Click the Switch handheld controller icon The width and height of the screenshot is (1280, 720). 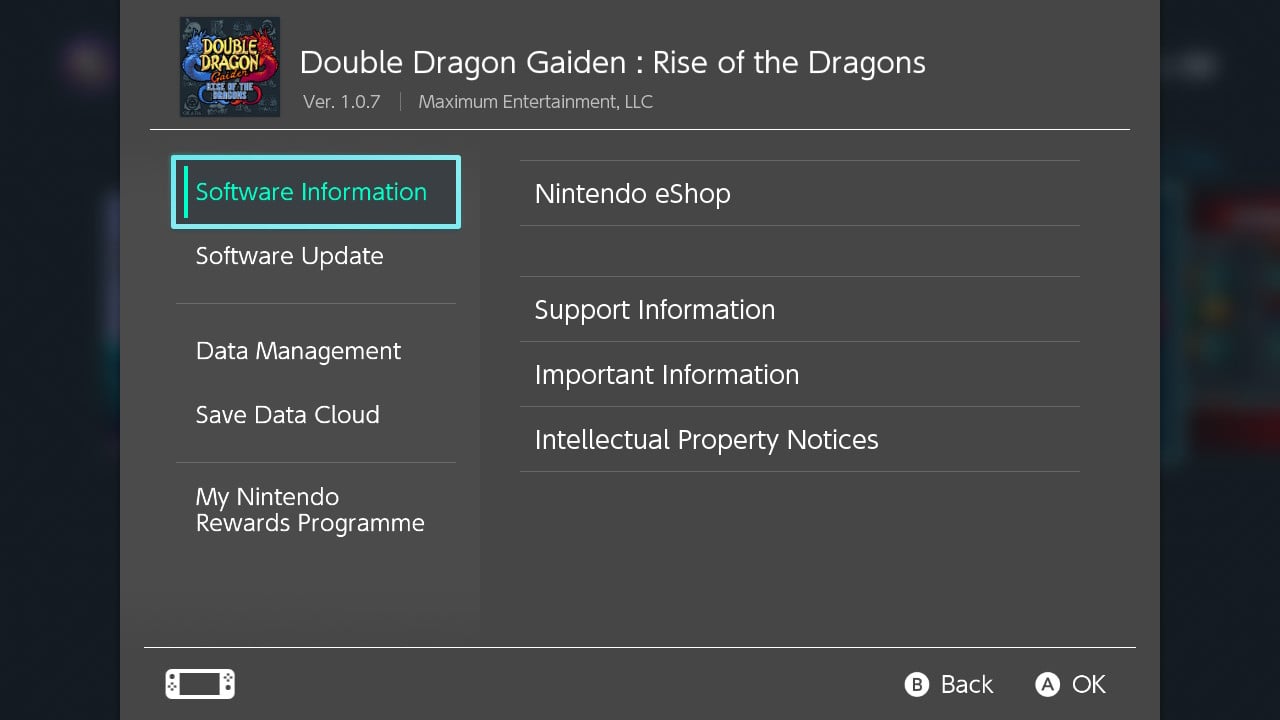(x=200, y=684)
